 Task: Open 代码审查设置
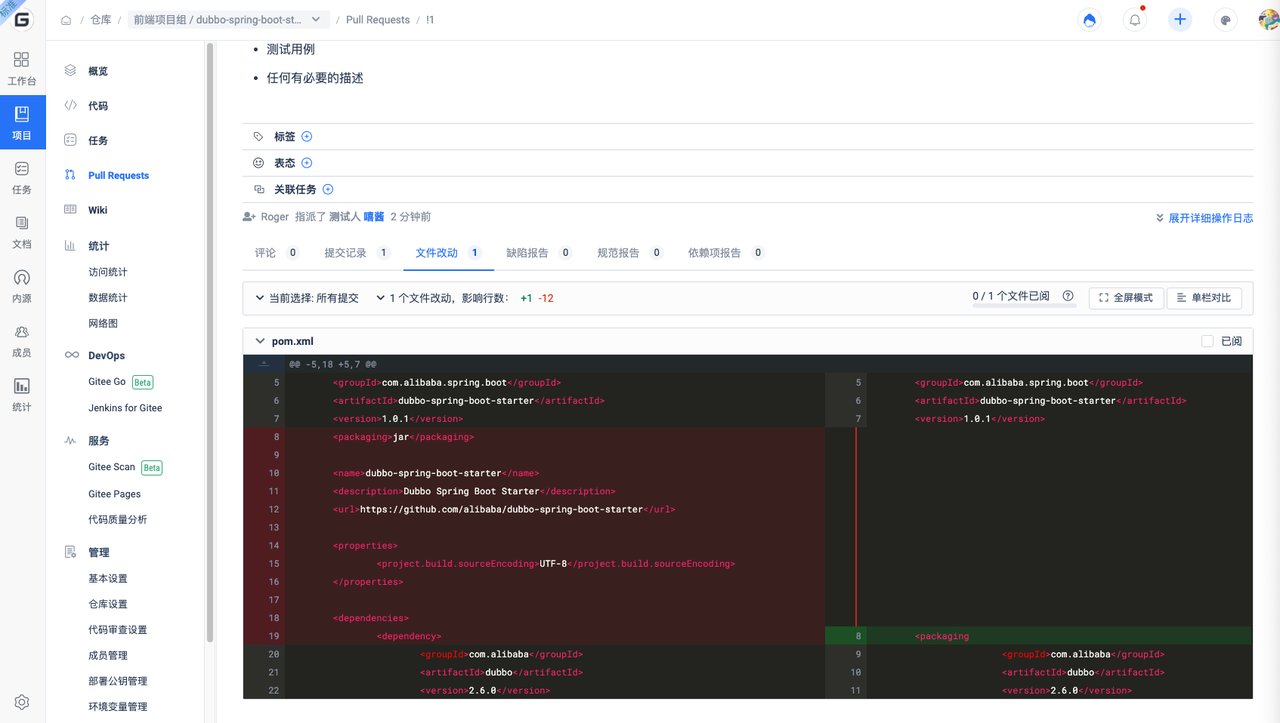coord(118,630)
